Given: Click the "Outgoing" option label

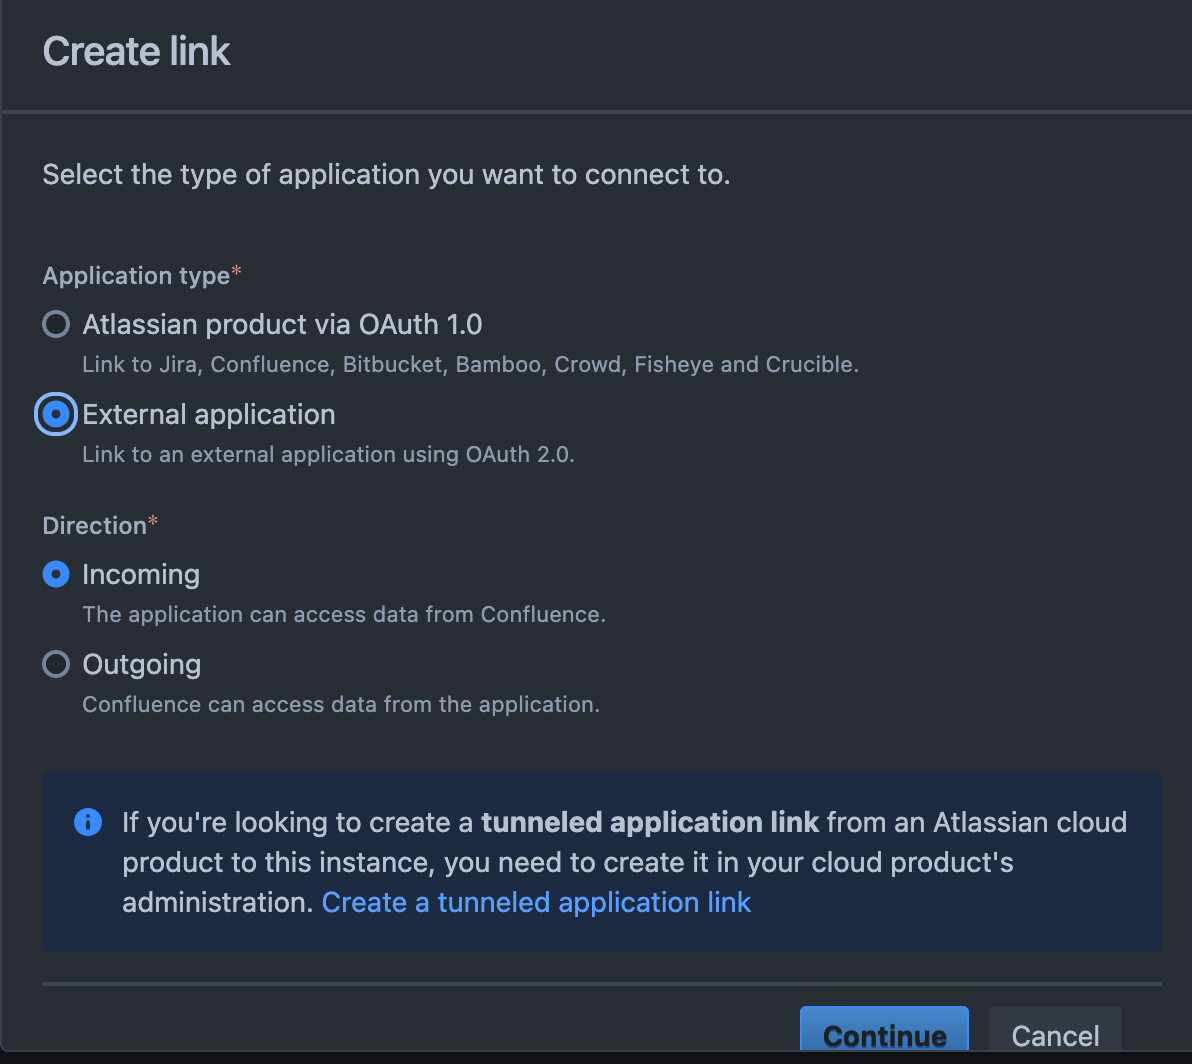Looking at the screenshot, I should [x=141, y=664].
